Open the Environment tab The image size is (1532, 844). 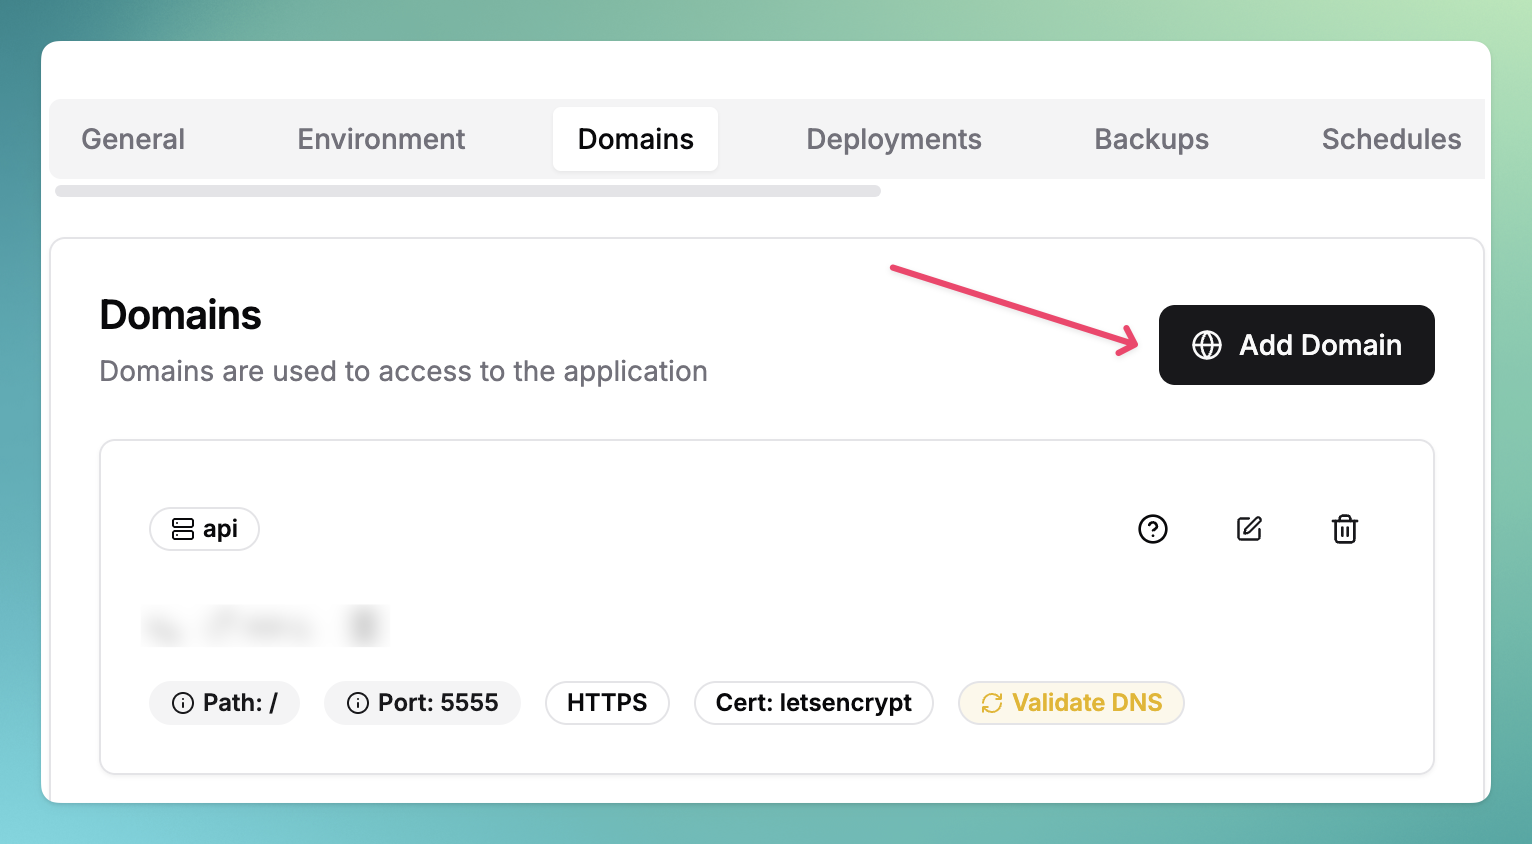381,139
